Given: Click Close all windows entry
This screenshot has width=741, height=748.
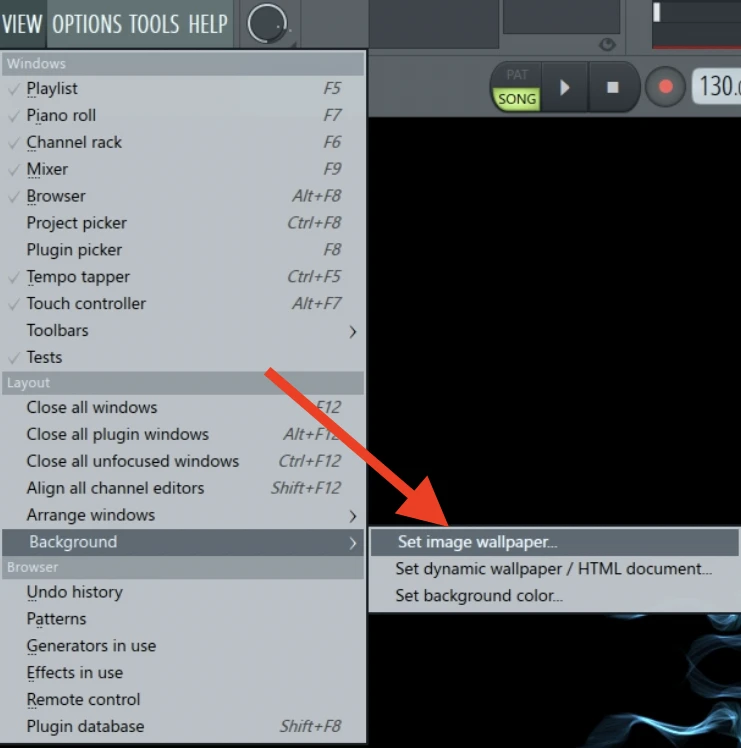Looking at the screenshot, I should (x=92, y=407).
